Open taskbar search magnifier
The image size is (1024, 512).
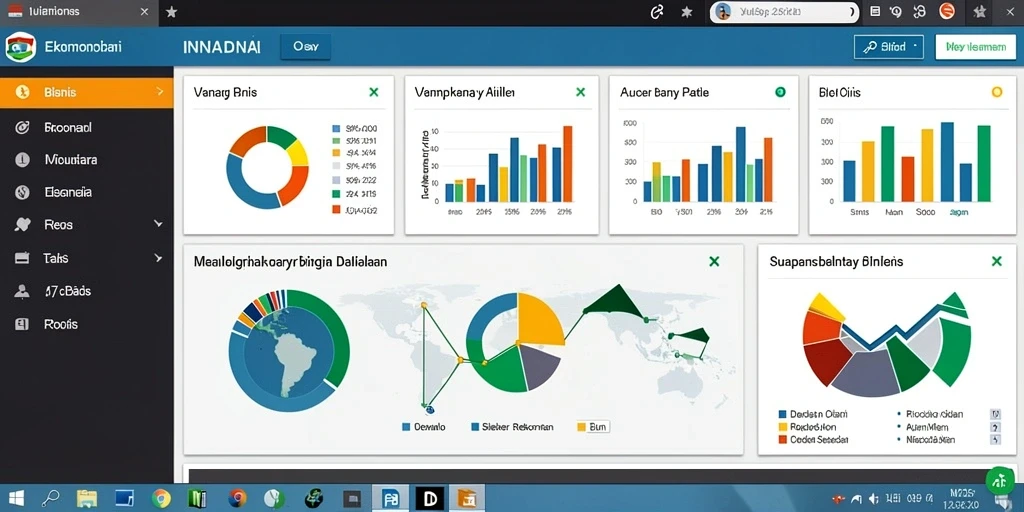[50, 498]
